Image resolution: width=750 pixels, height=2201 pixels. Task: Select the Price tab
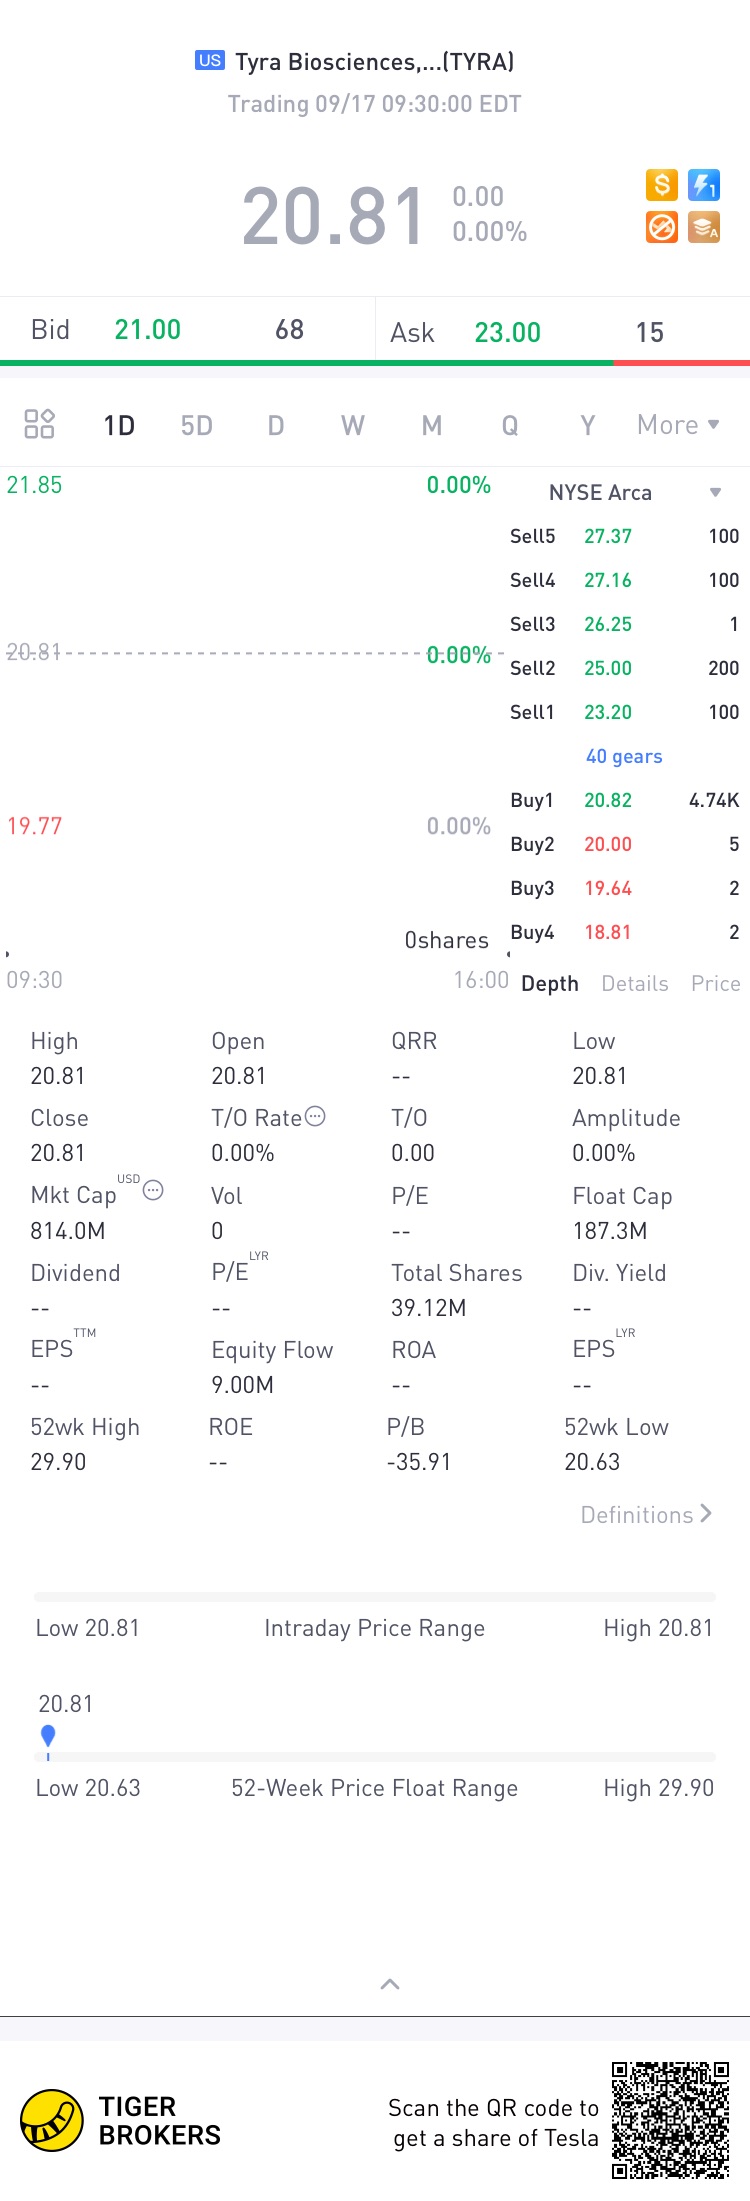(x=716, y=984)
